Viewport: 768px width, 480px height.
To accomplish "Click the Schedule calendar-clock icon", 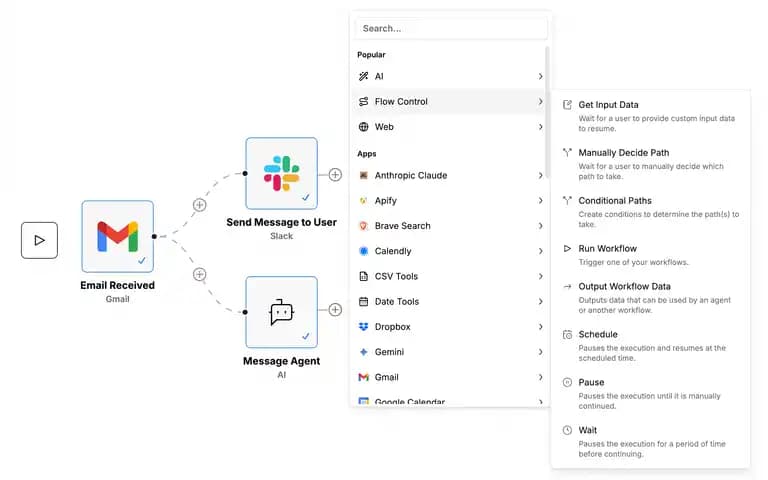I will [x=567, y=335].
